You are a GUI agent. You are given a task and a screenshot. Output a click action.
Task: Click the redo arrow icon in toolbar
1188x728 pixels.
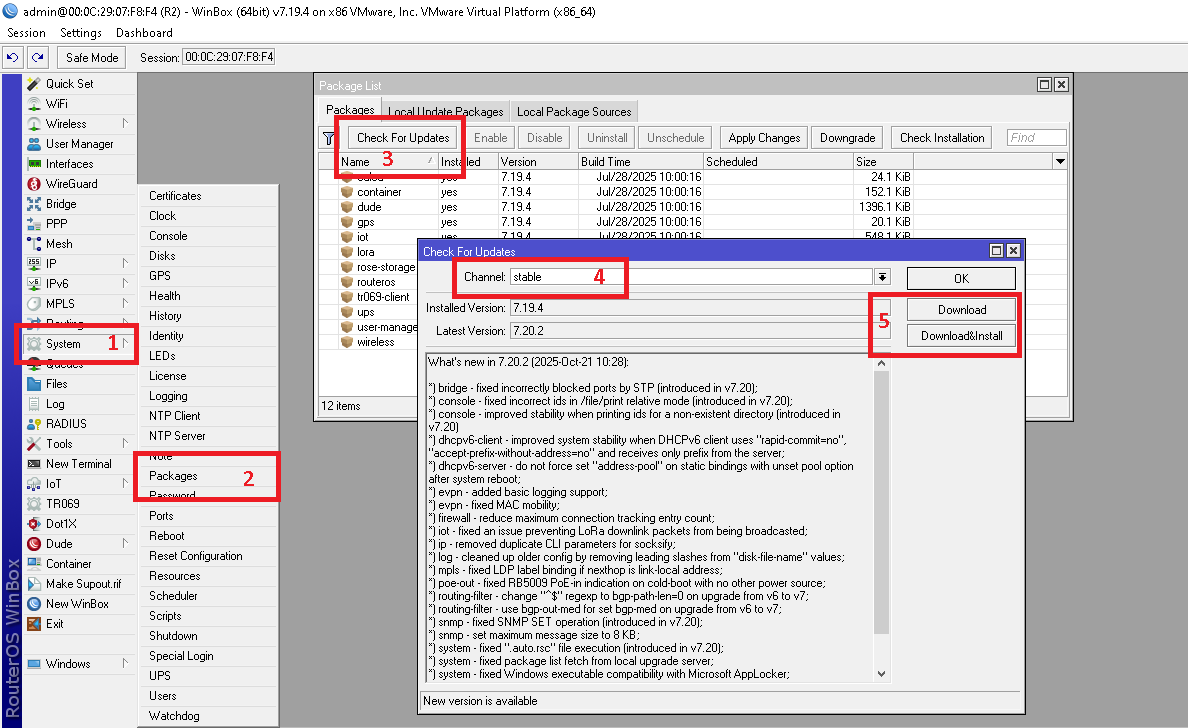click(x=37, y=57)
